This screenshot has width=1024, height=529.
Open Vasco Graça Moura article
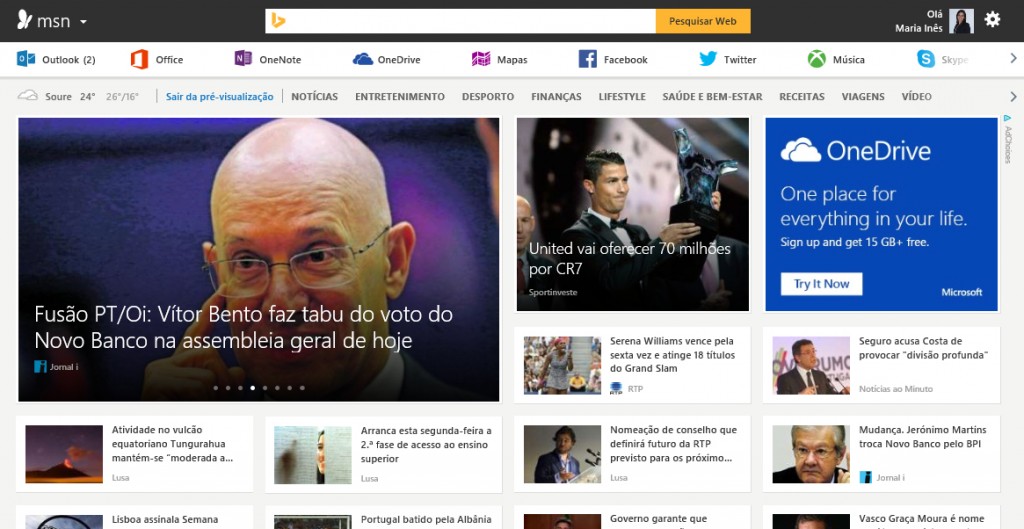[x=921, y=519]
